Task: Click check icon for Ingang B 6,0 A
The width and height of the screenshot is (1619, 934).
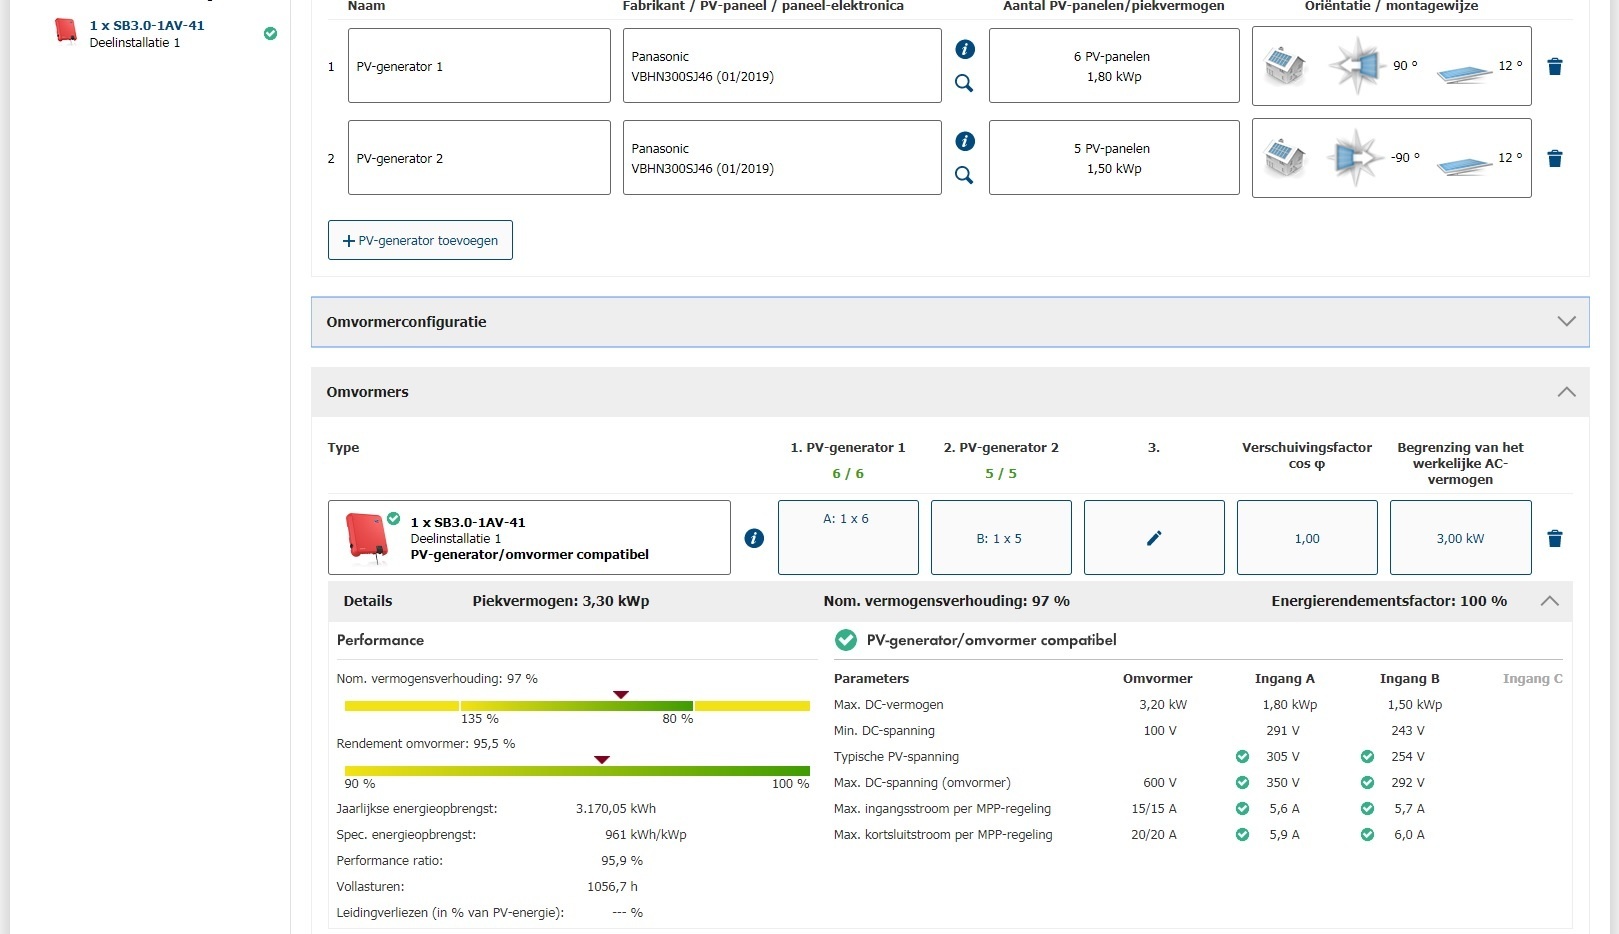Action: (1367, 835)
